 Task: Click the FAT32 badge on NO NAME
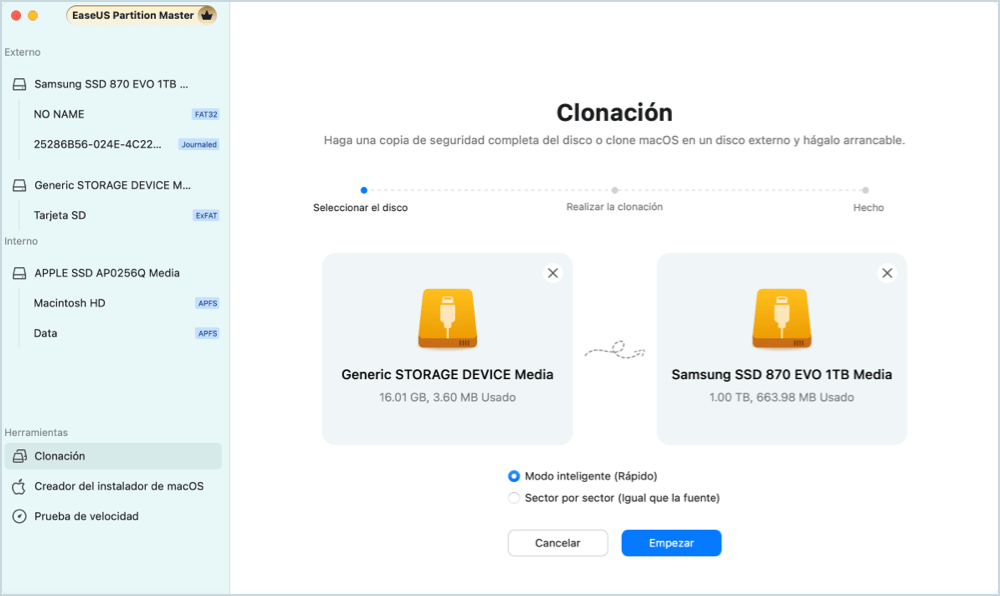(206, 115)
